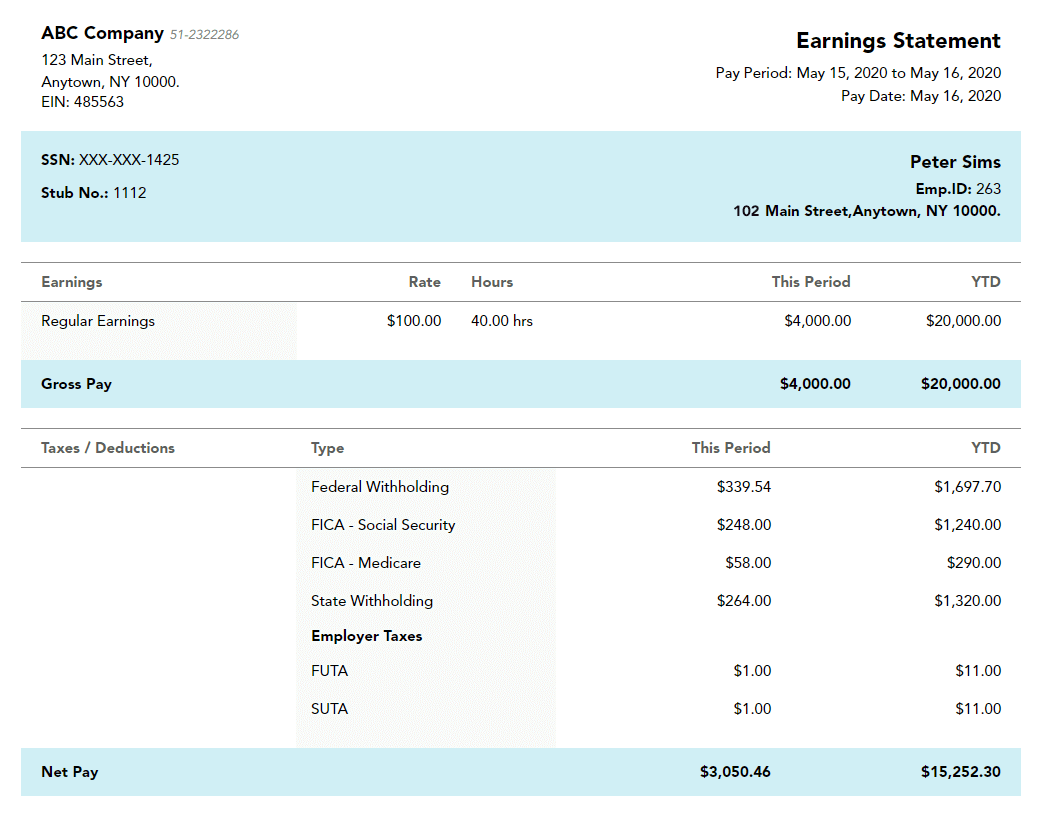Viewport: 1044px width, 823px height.
Task: Click the Employer Taxes subheading
Action: point(366,636)
